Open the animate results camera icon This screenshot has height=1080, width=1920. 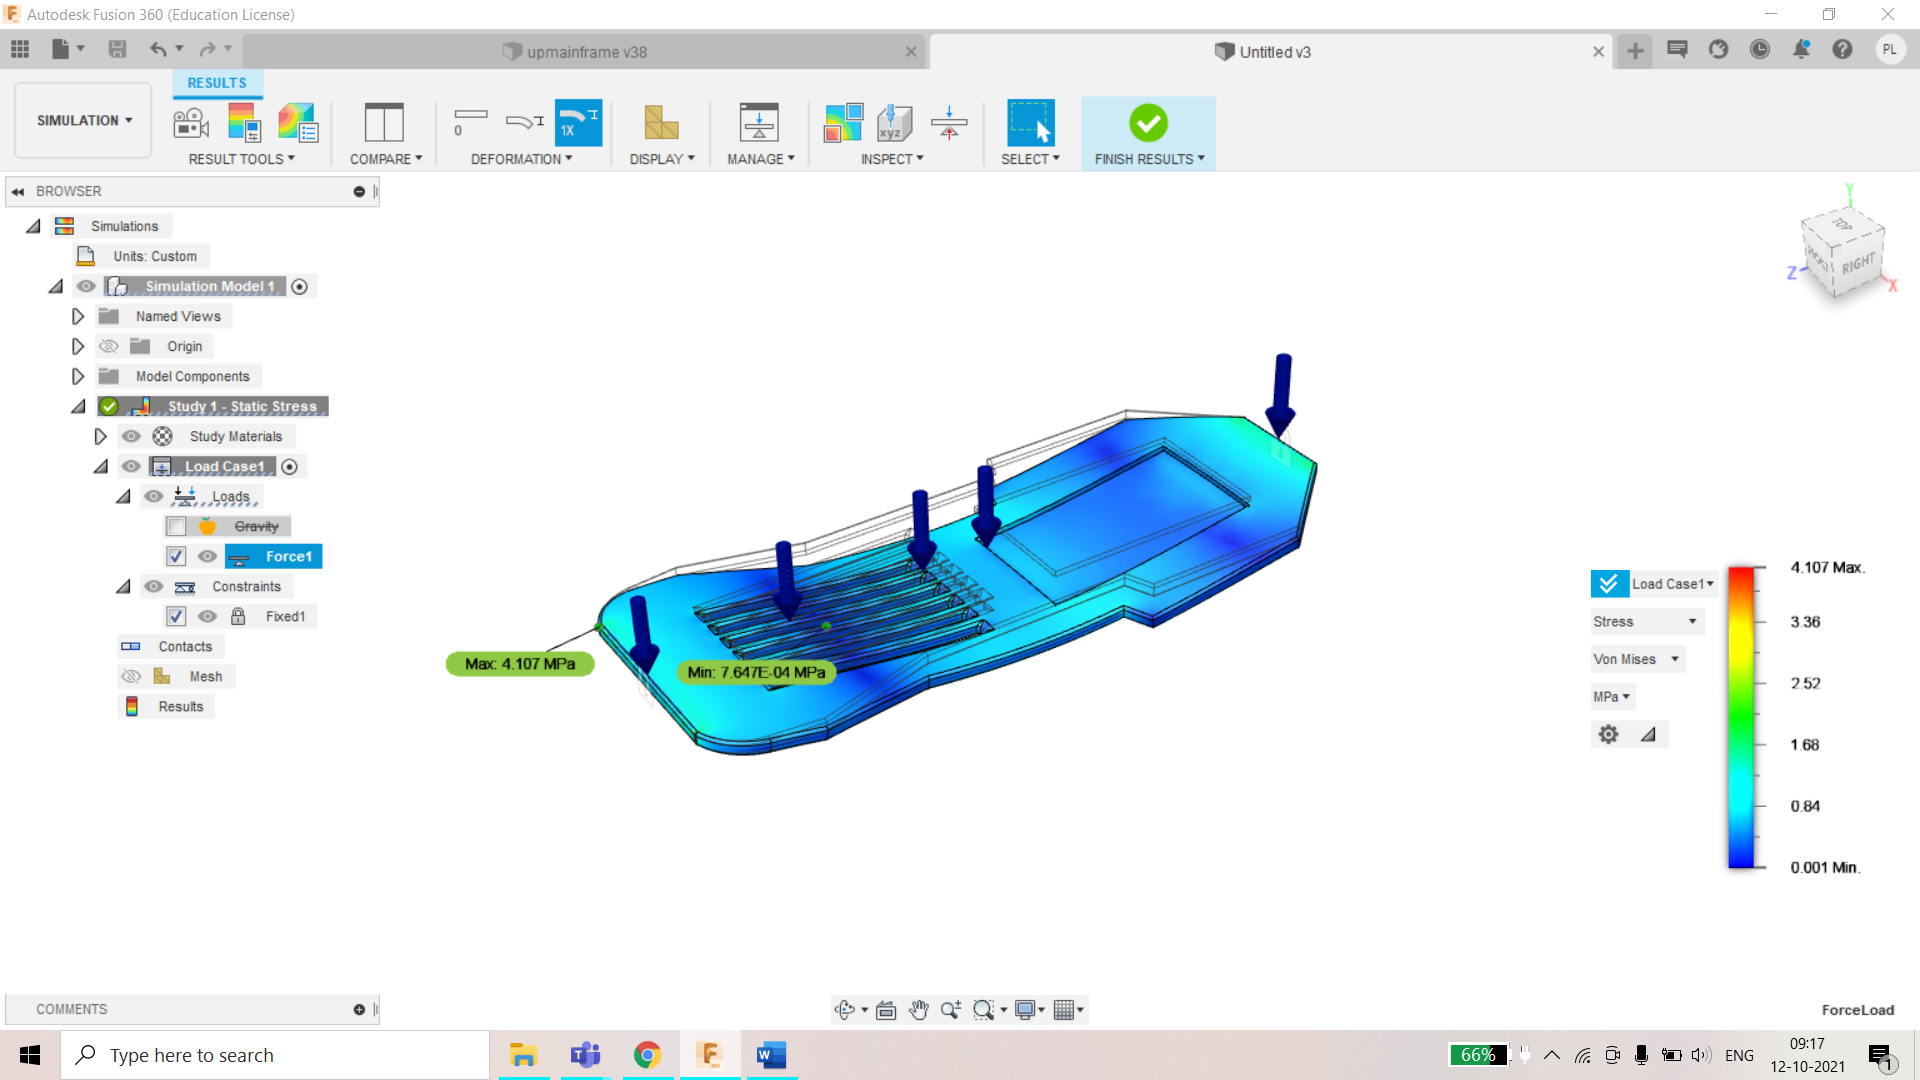click(189, 122)
